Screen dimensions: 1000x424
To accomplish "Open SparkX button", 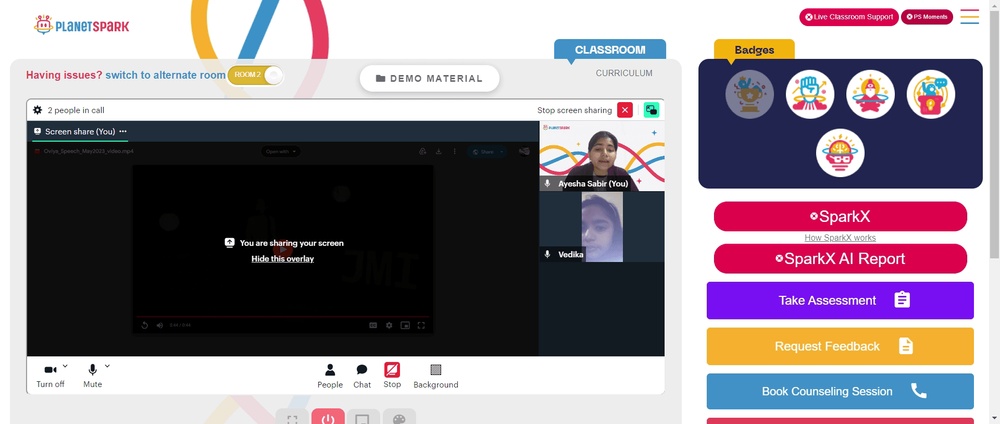I will tap(840, 217).
